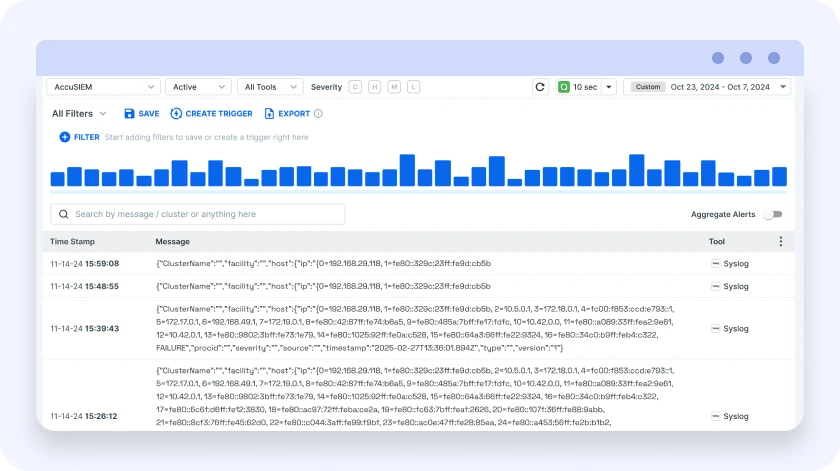Viewport: 840px width, 471px height.
Task: Toggle the Critical severity filter C
Action: (x=355, y=87)
